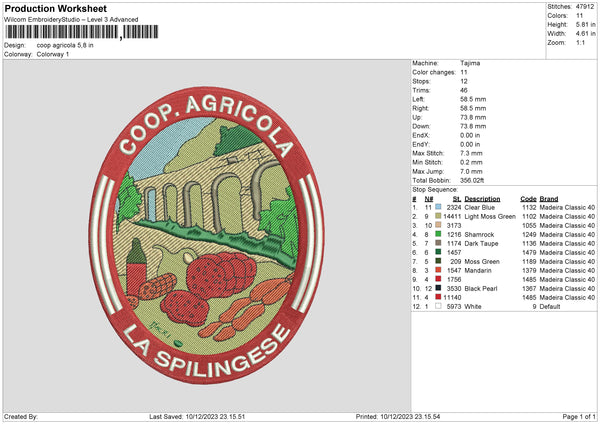Click the Left value 58.5 mm
Image resolution: width=600 pixels, height=424 pixels.
pos(473,99)
